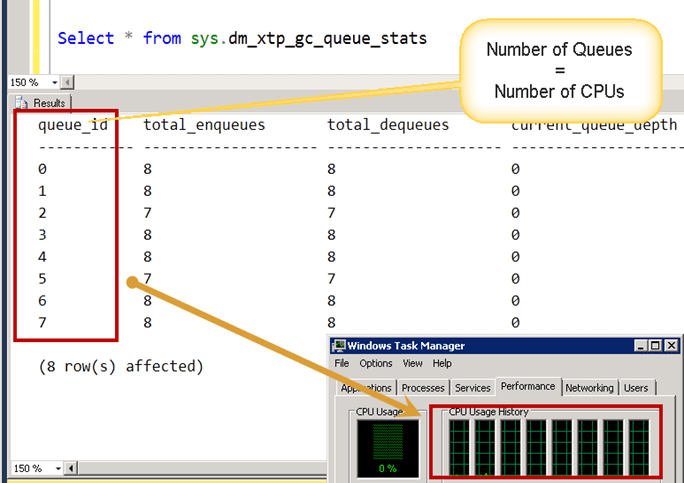684x483 pixels.
Task: Minimize the Windows Task Manager window
Action: click(x=639, y=346)
